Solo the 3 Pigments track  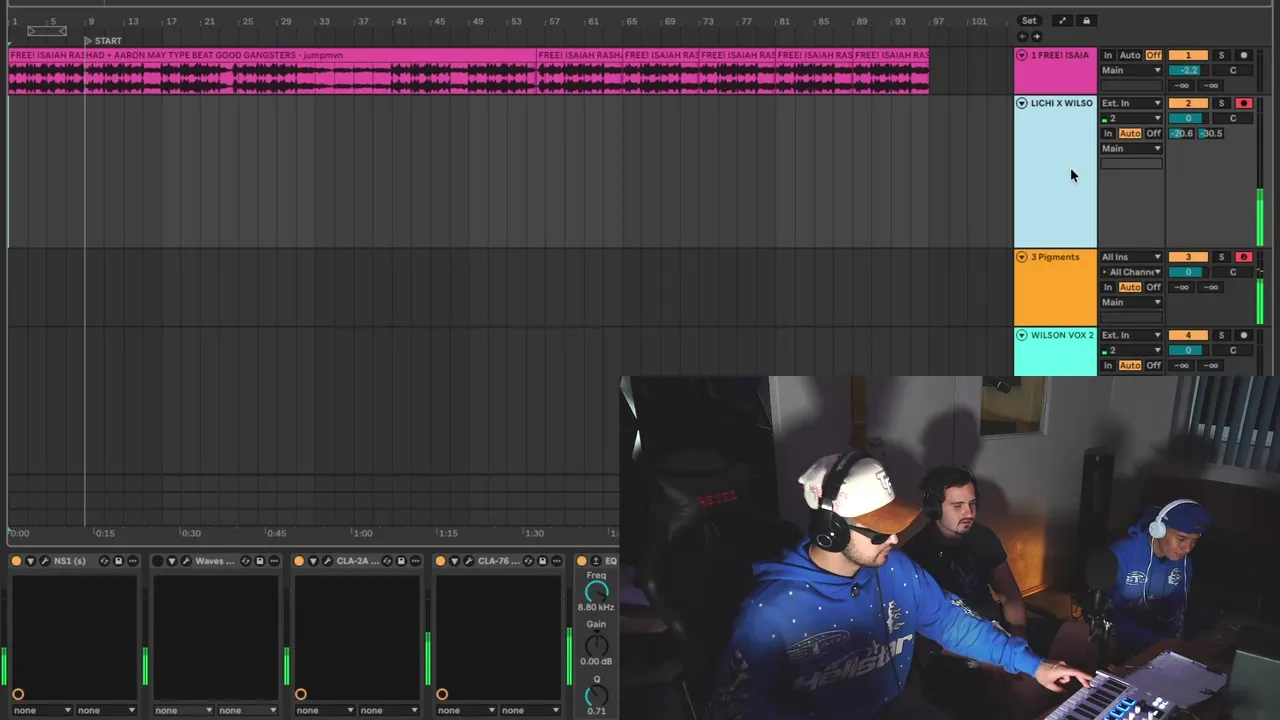click(1221, 257)
